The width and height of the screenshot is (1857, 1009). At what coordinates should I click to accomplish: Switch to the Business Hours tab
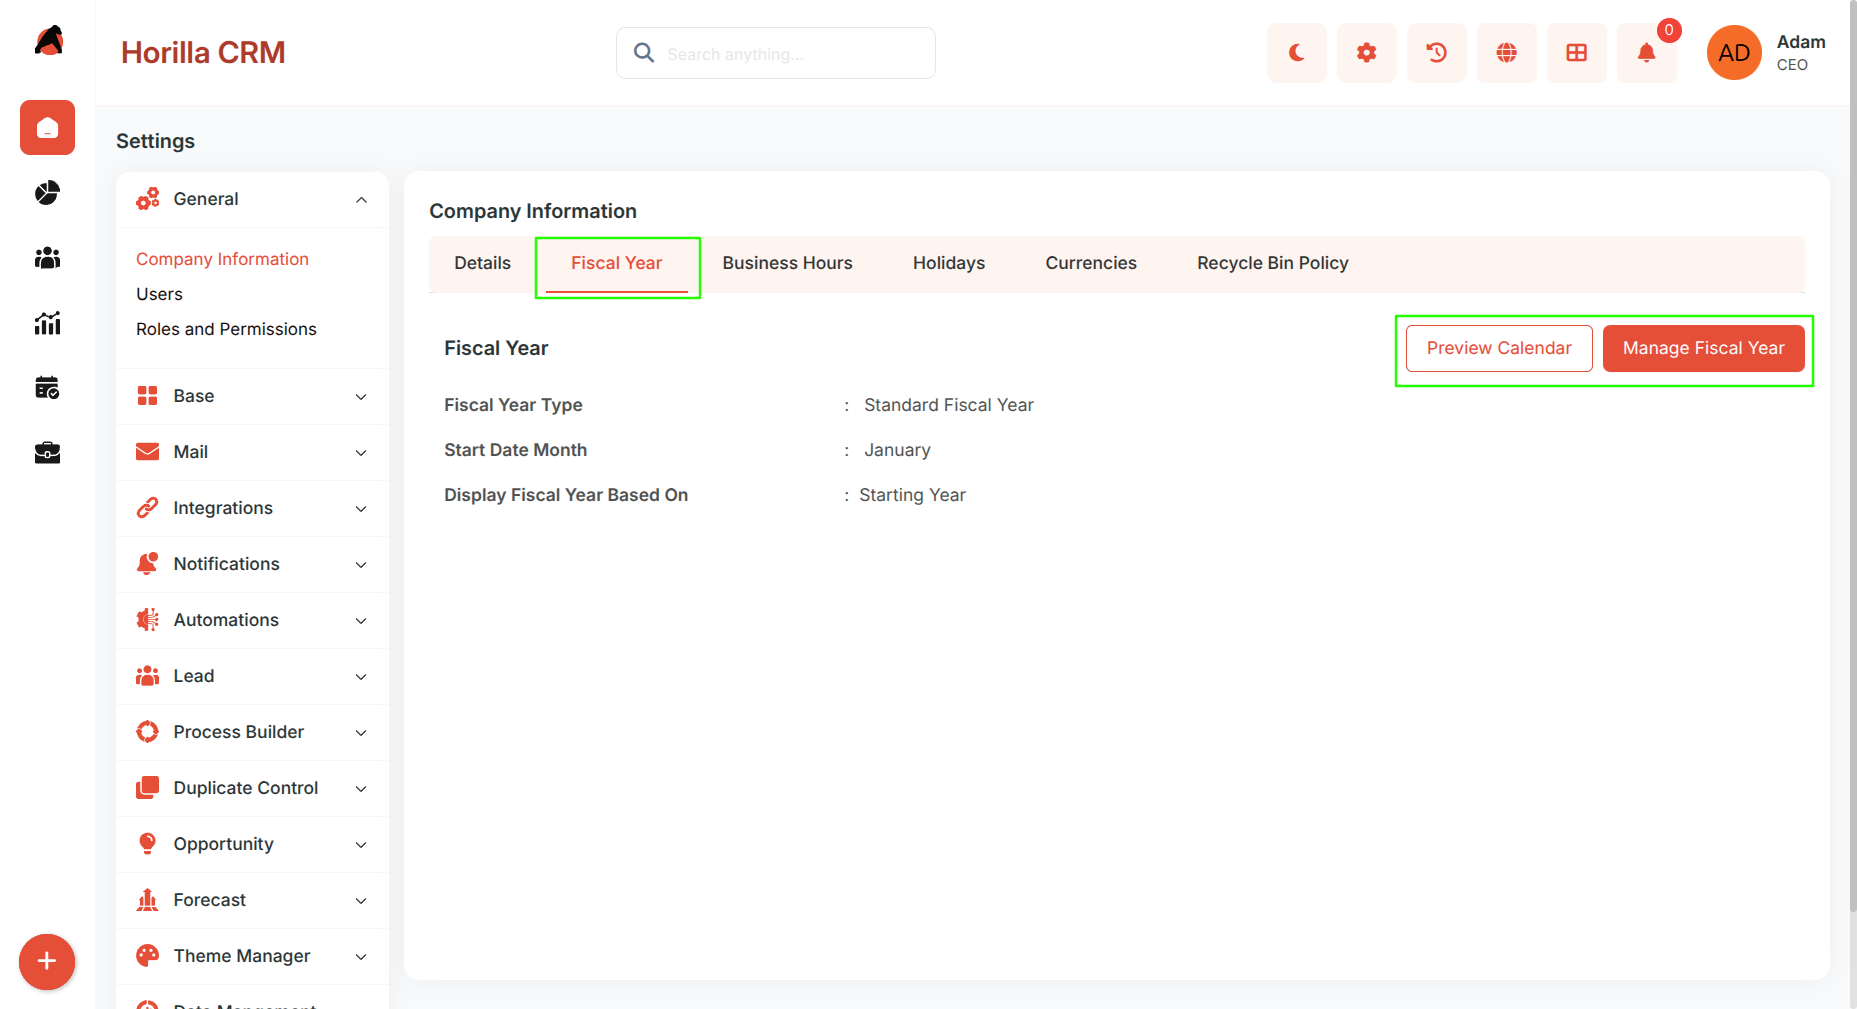tap(787, 263)
